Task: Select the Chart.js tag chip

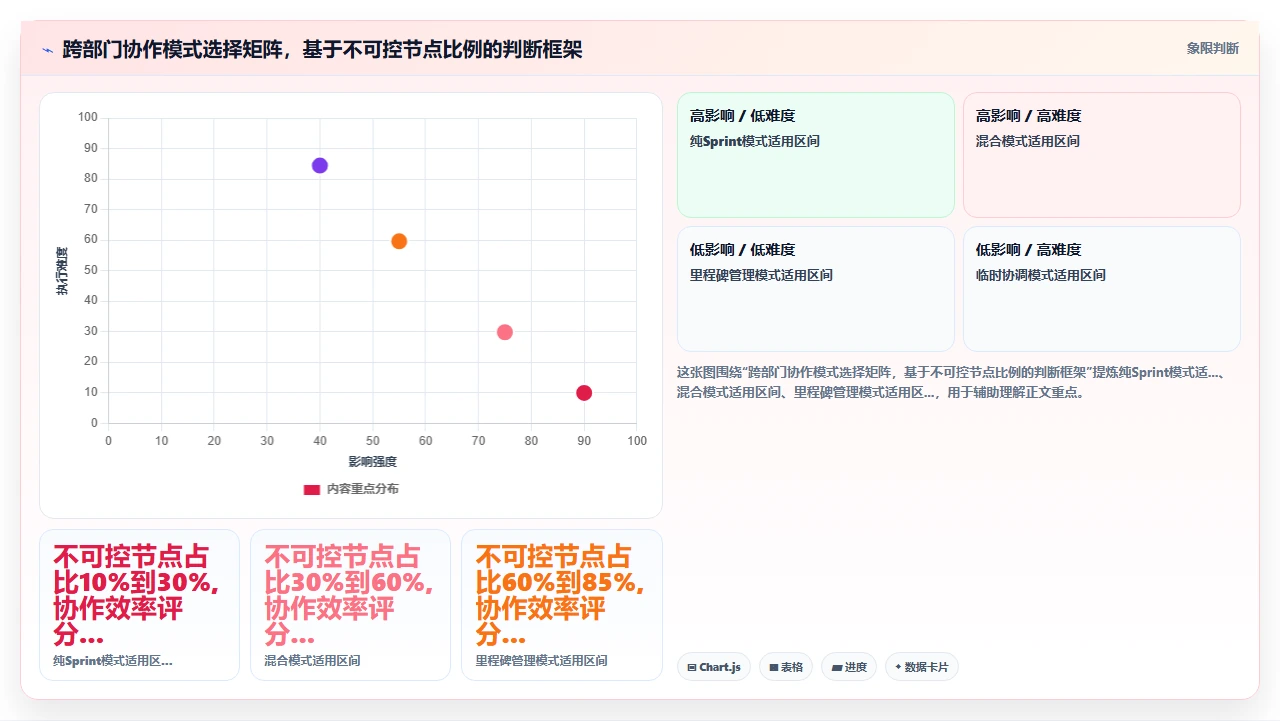Action: point(713,667)
